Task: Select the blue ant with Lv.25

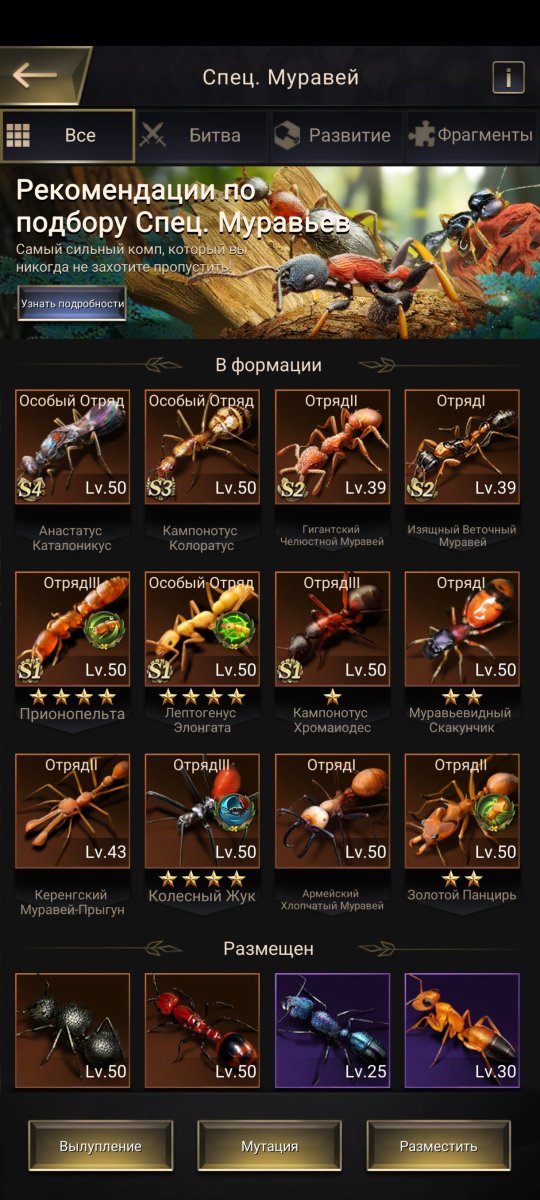Action: click(332, 1031)
